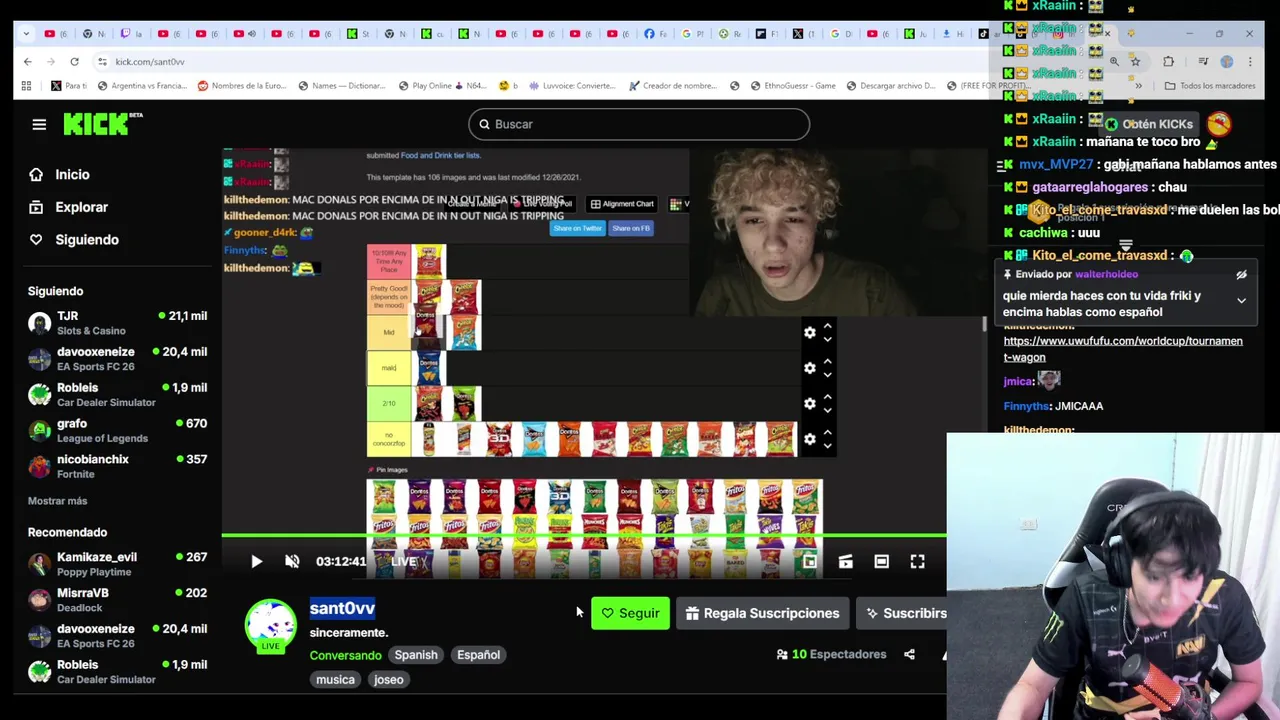Move no concorzfop row up
1280x720 pixels.
(827, 433)
